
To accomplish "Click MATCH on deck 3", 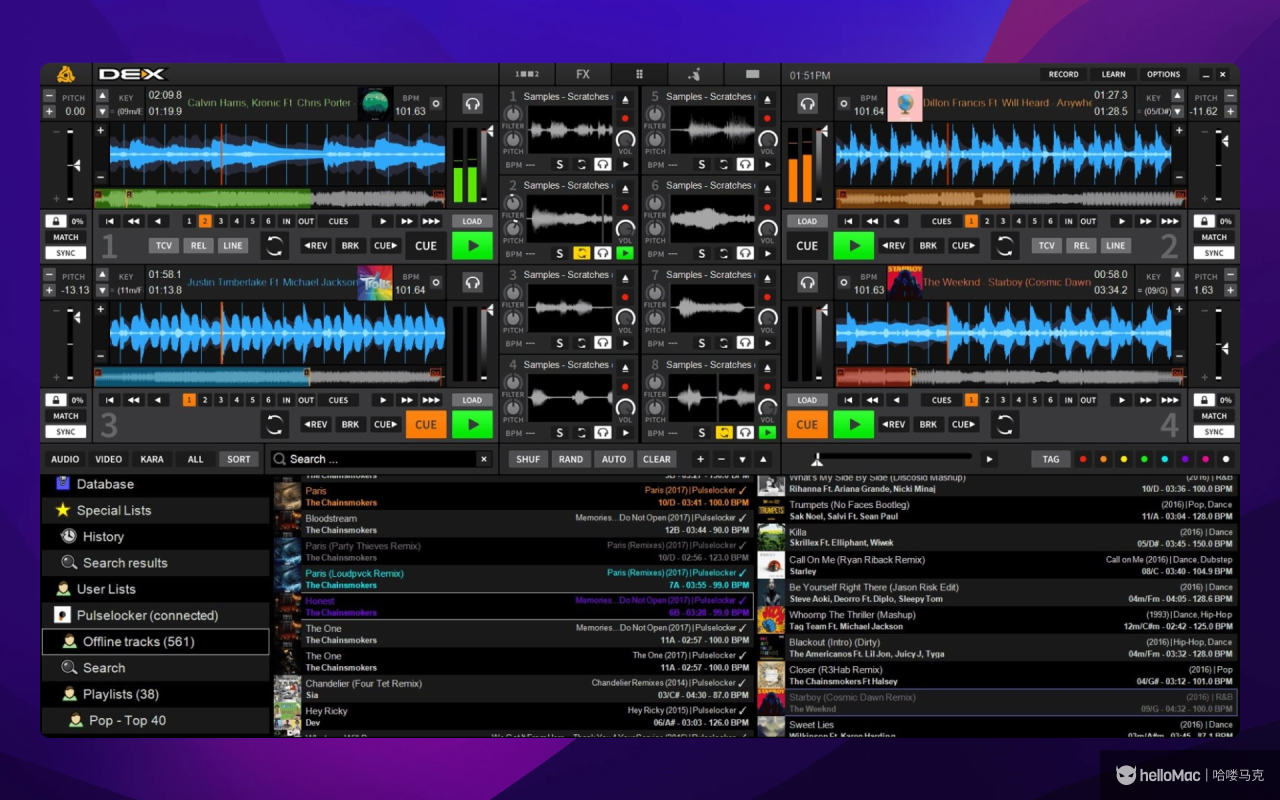I will coord(66,416).
